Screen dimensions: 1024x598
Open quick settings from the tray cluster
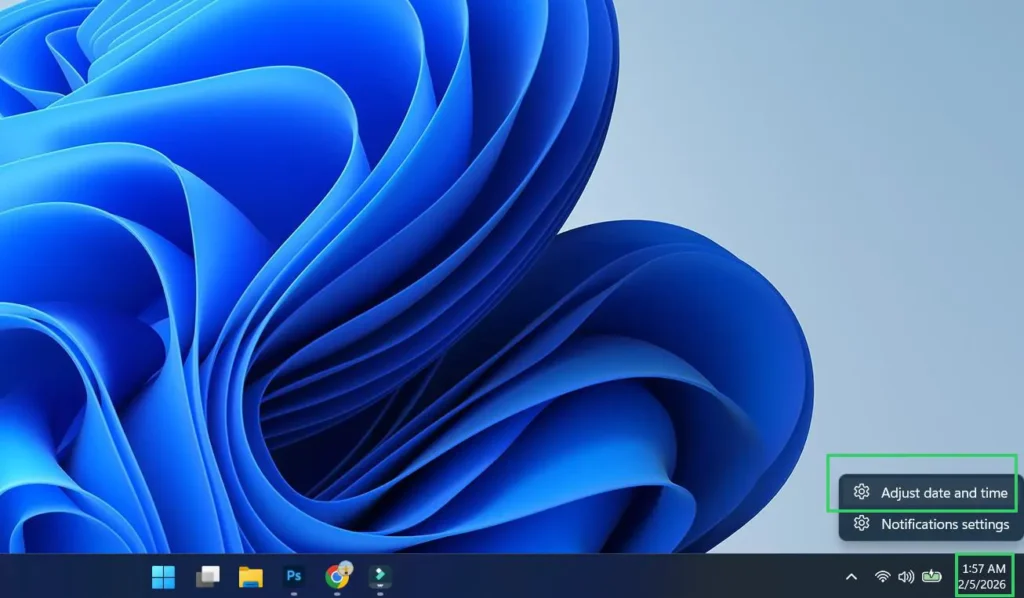pos(906,576)
